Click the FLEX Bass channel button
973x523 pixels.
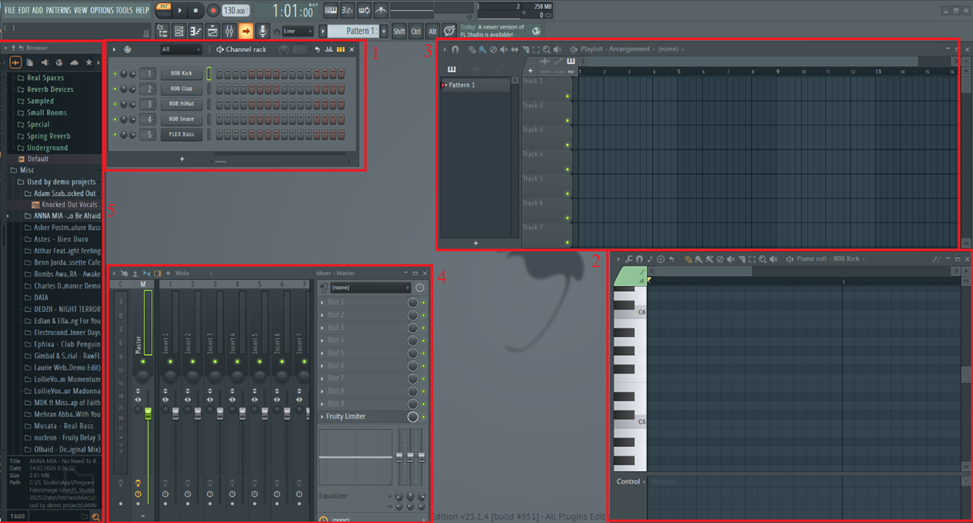182,135
